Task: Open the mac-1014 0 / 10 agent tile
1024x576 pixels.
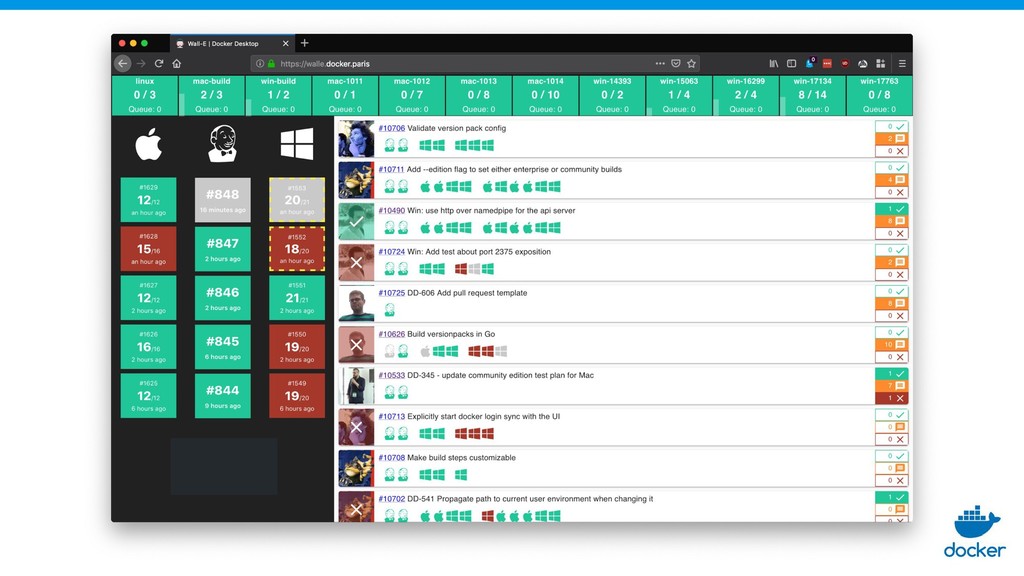Action: pos(545,95)
